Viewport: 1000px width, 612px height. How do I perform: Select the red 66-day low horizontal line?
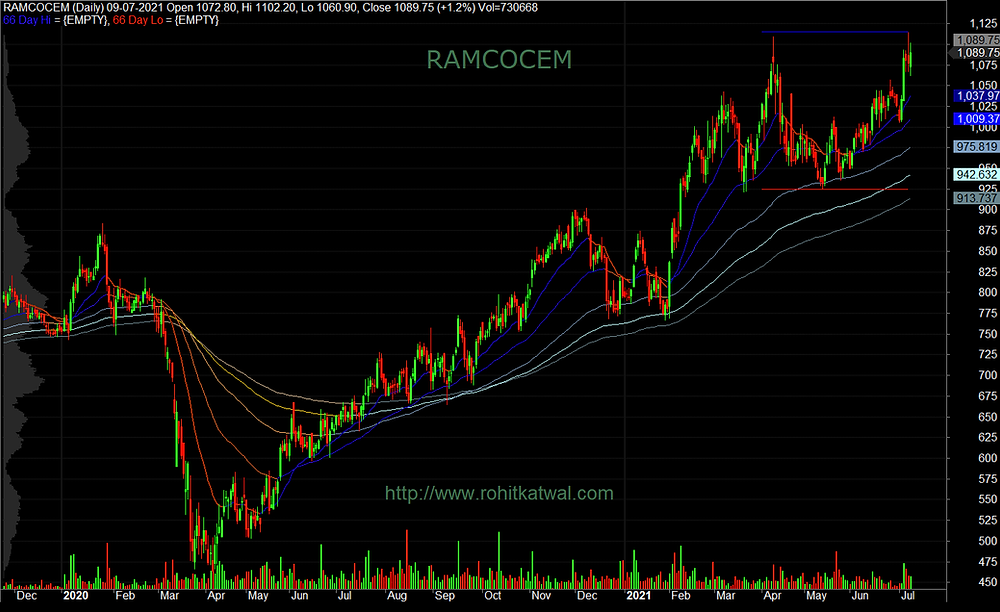(x=835, y=189)
